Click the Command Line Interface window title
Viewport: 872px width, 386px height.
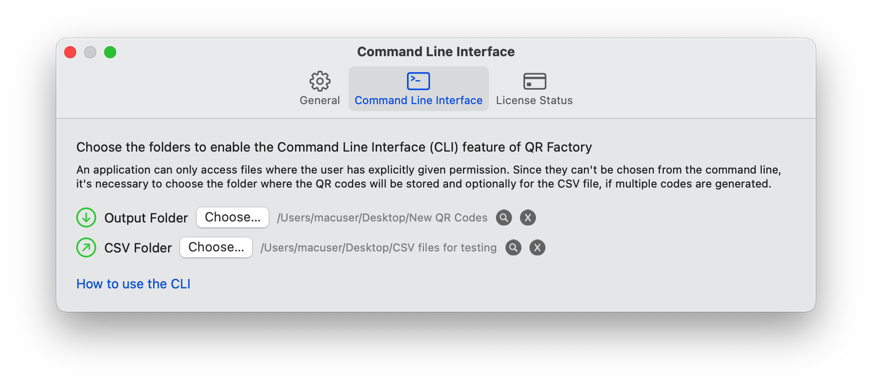coord(436,52)
